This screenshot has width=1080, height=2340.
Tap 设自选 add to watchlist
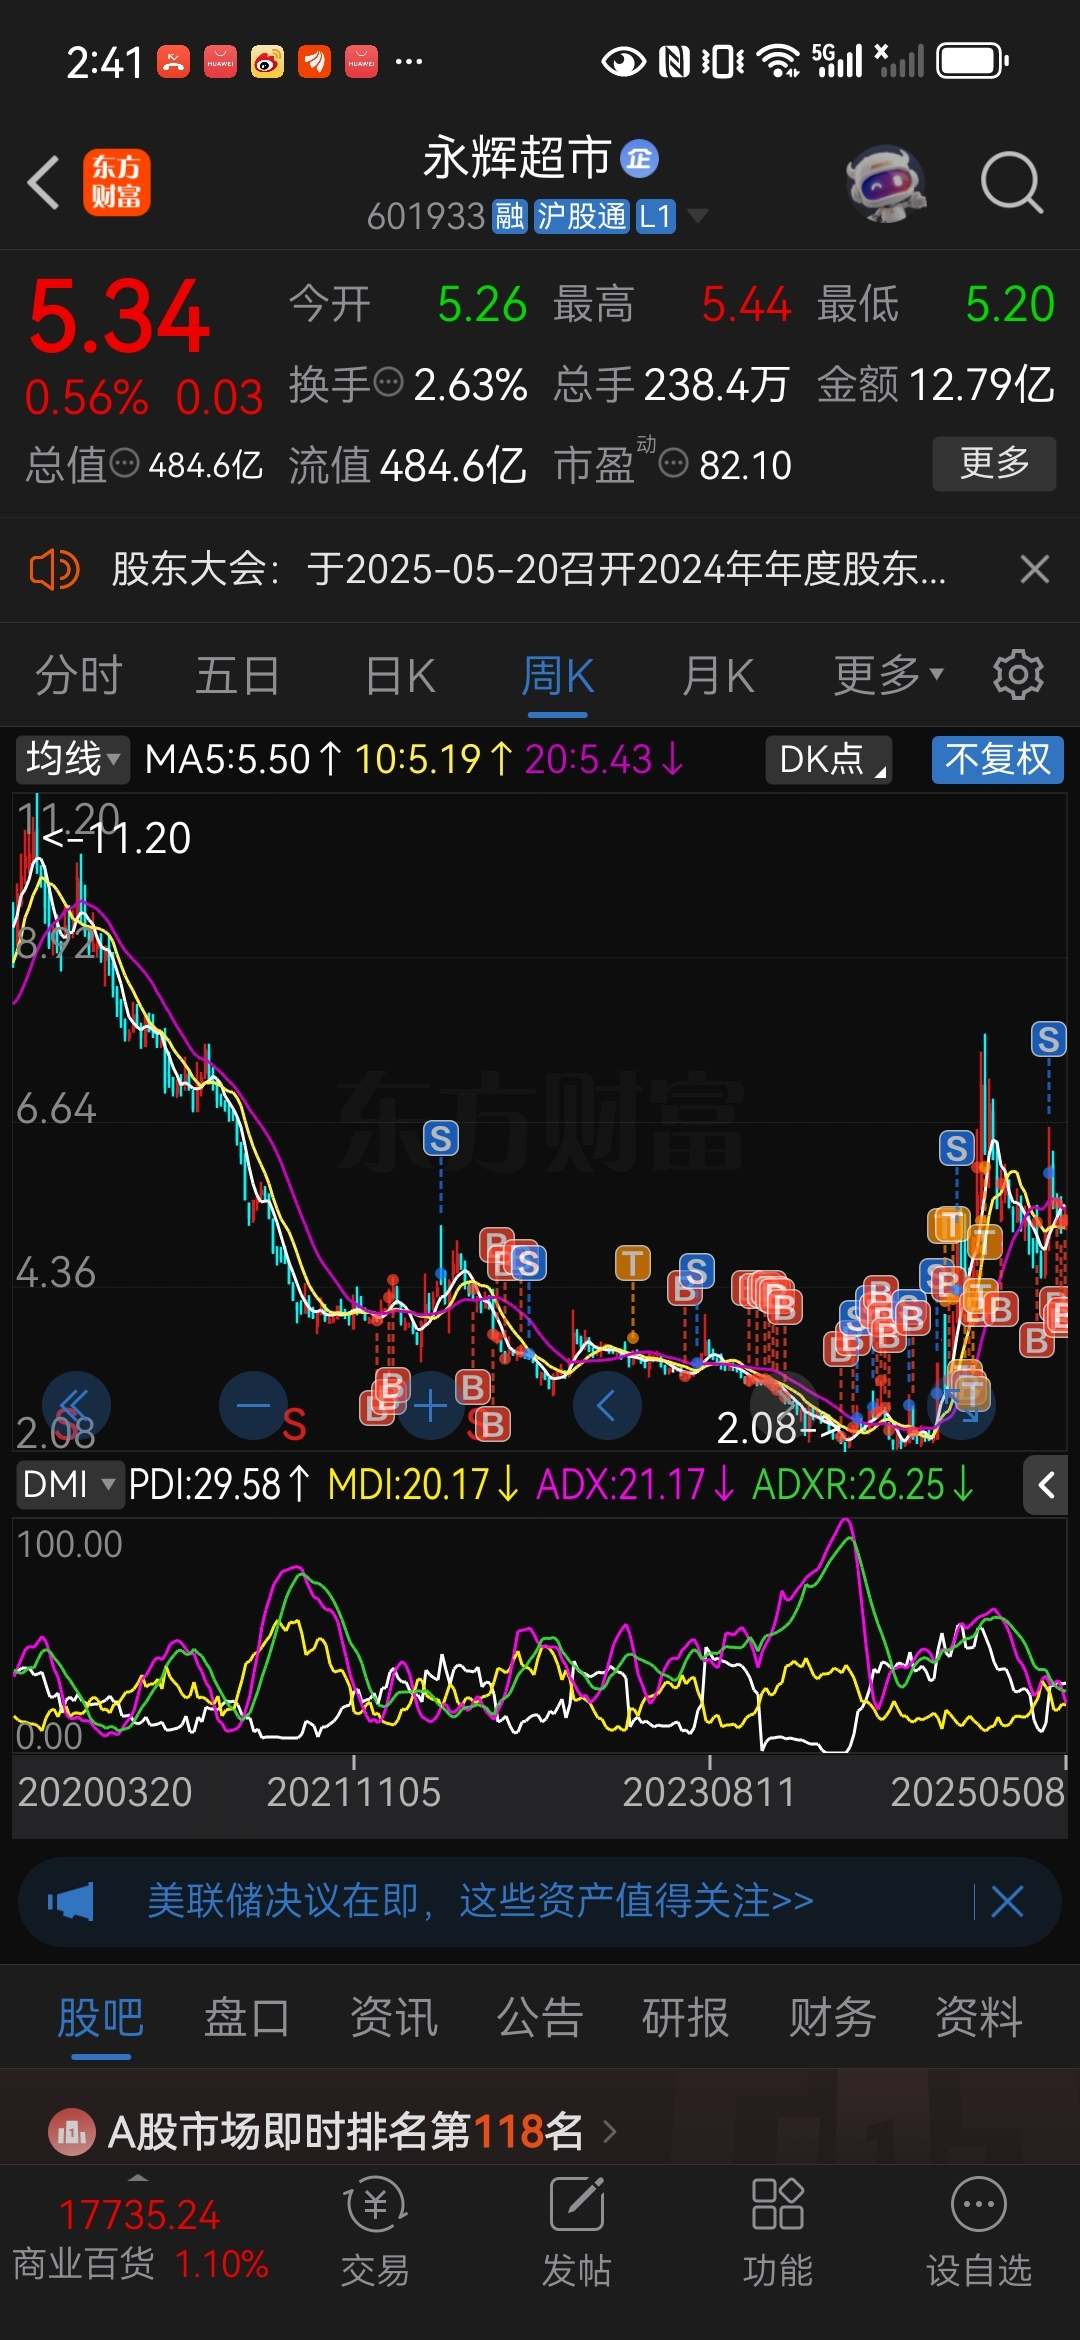point(979,2233)
